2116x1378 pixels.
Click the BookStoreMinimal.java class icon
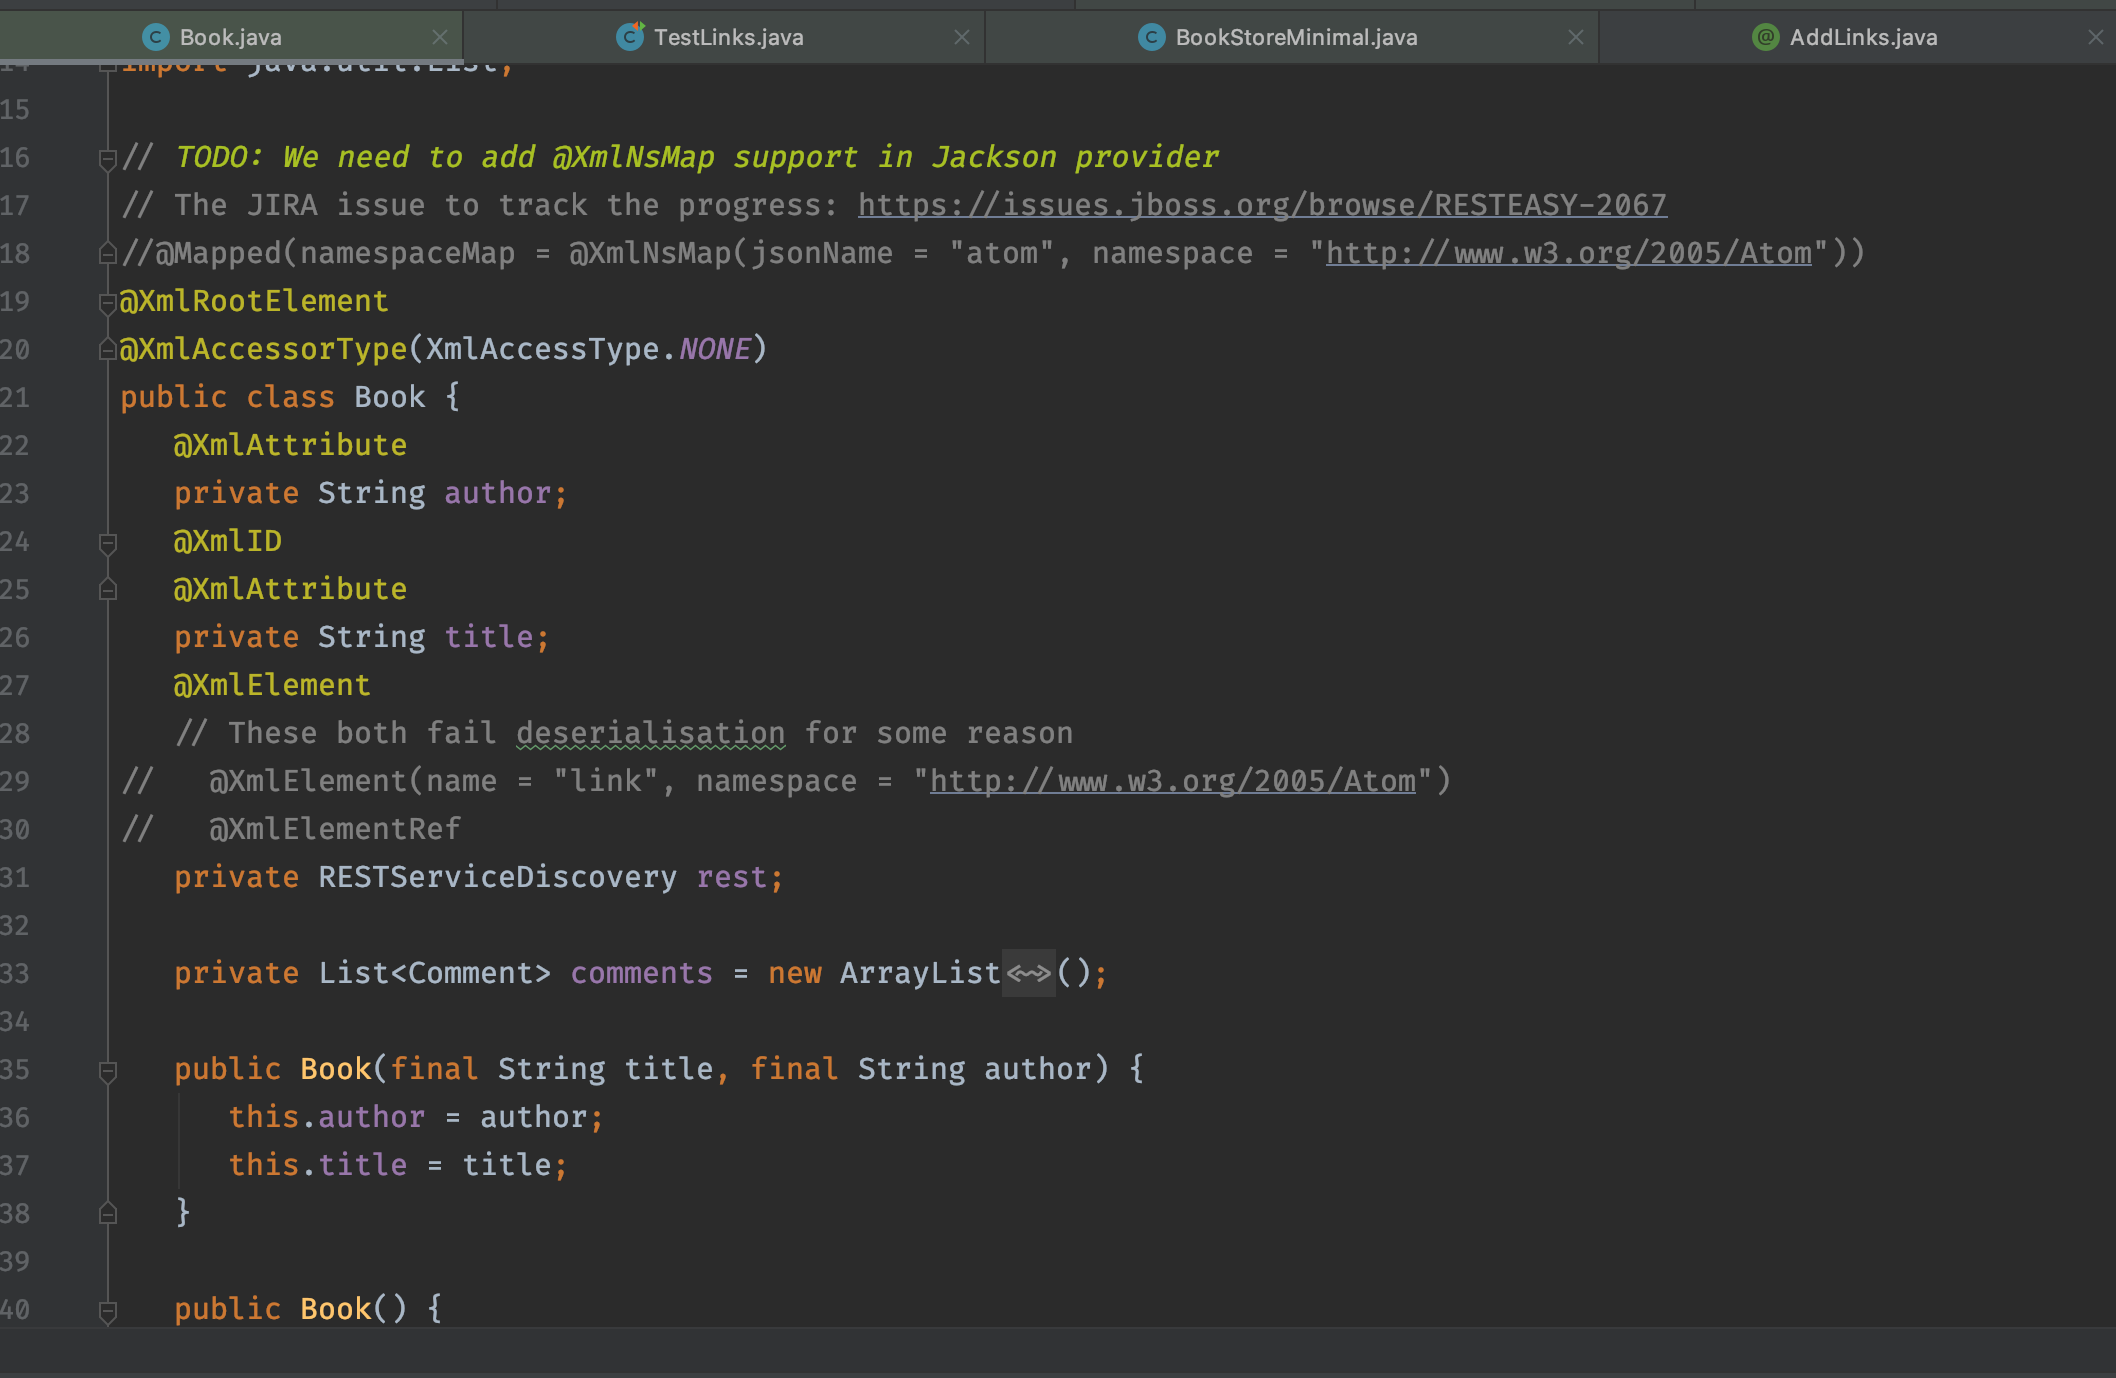(x=1151, y=37)
